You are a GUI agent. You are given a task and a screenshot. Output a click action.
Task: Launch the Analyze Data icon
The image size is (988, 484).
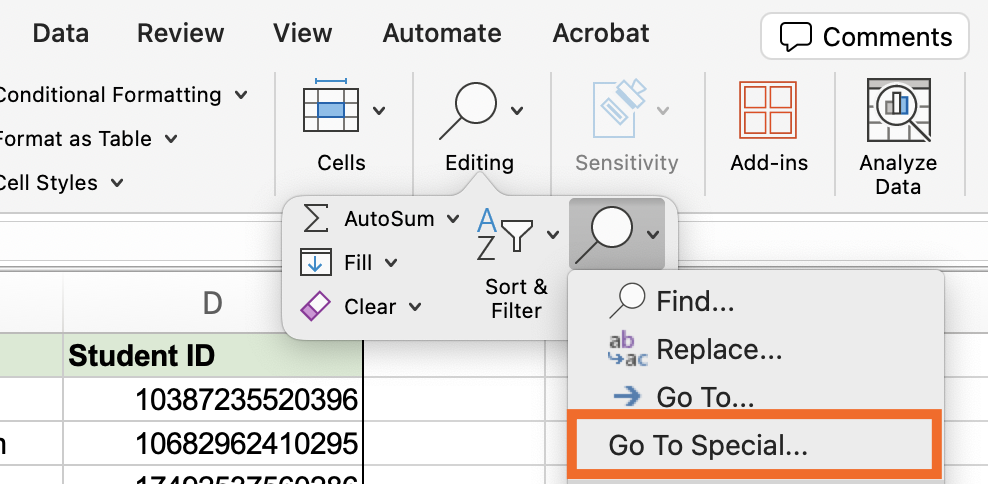tap(899, 110)
